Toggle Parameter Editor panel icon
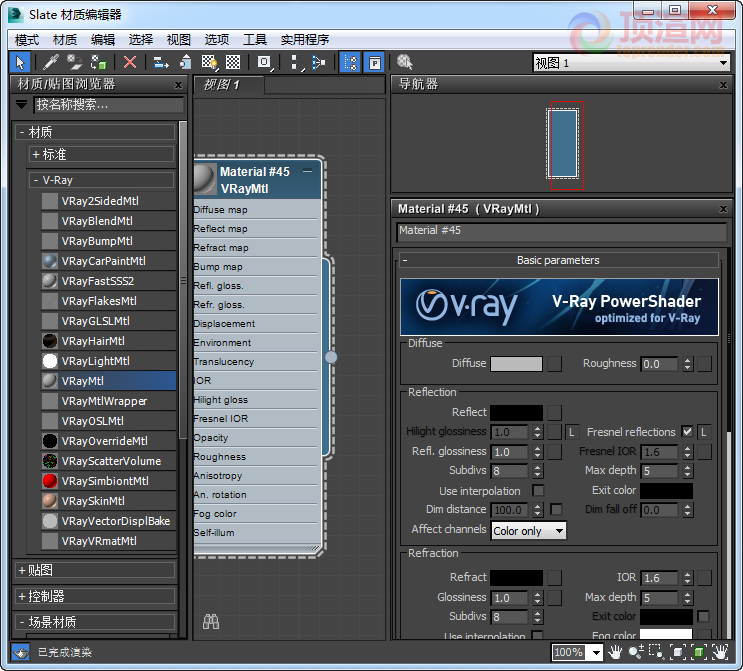Screen dimensions: 743x671 (374, 63)
